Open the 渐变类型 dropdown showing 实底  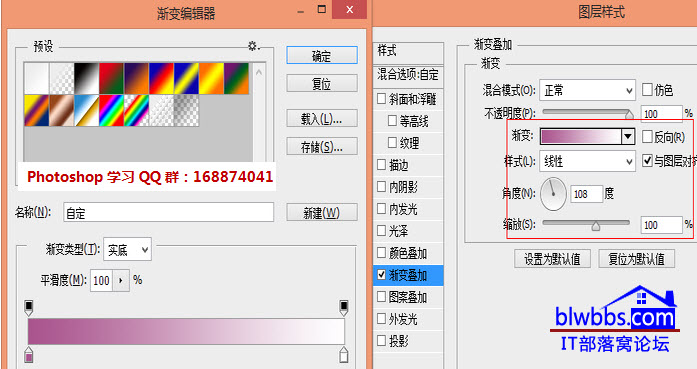128,249
